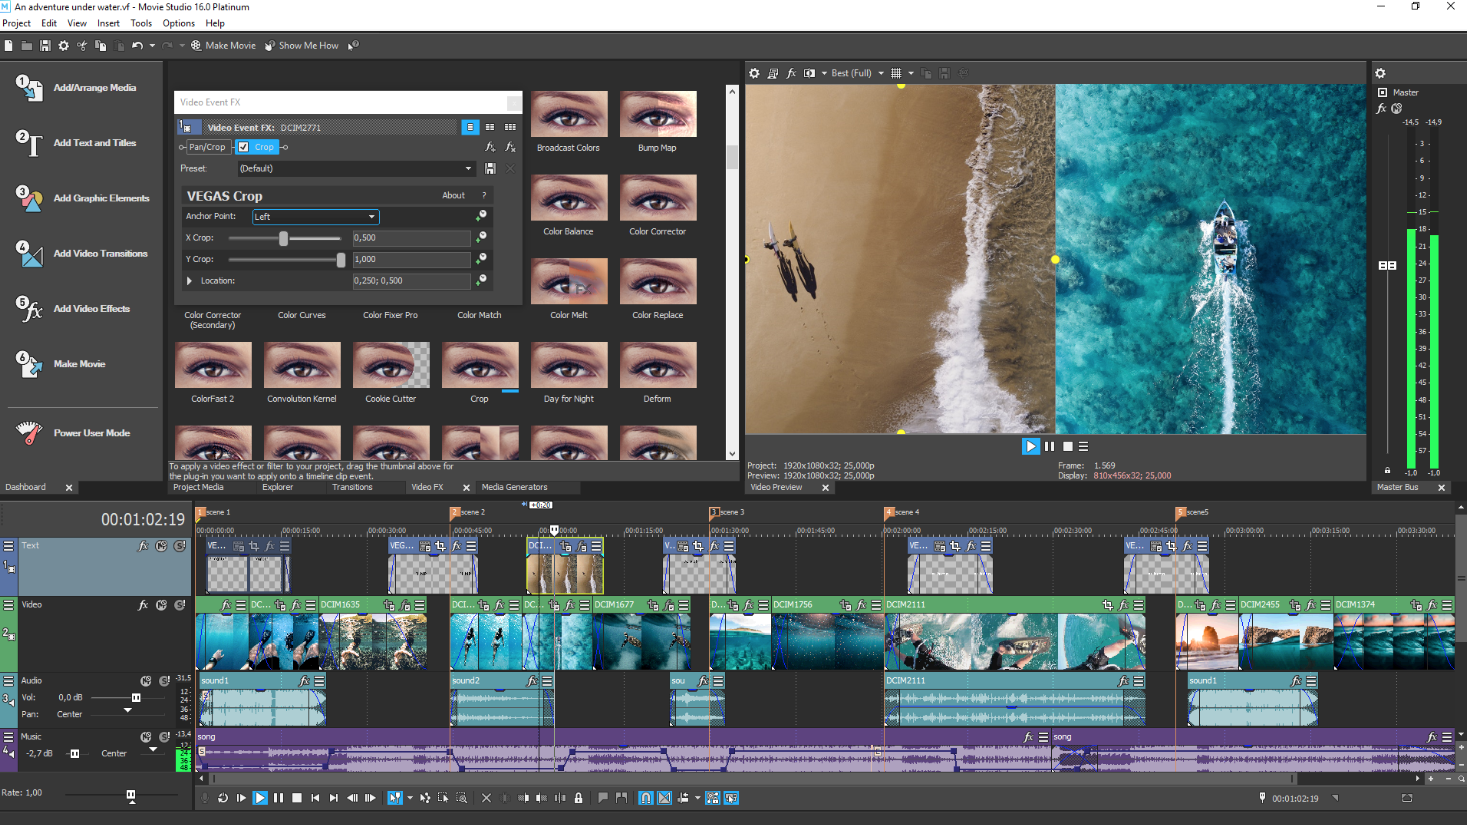The image size is (1467, 825).
Task: Click the Video Output FX icon in the preview toolbar
Action: (x=791, y=73)
